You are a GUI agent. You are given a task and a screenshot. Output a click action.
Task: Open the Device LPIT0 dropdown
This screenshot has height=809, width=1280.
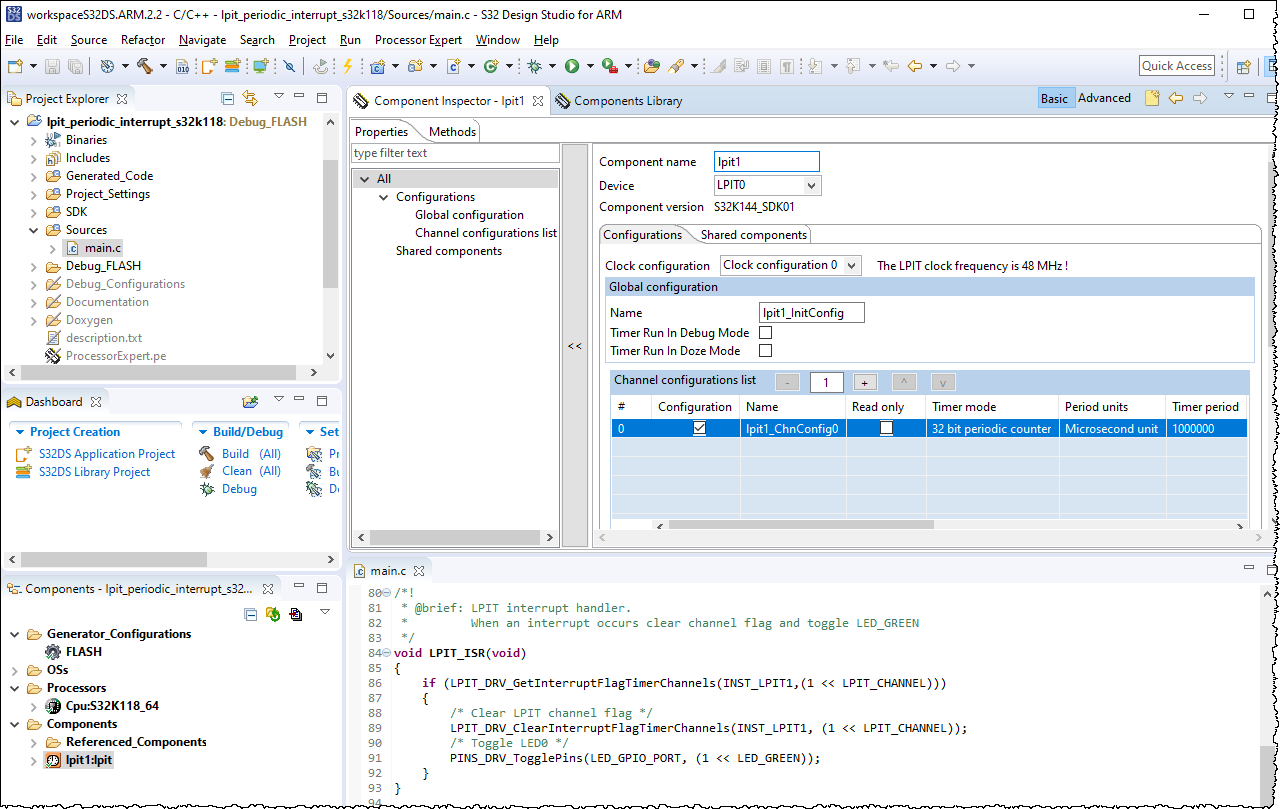point(811,185)
